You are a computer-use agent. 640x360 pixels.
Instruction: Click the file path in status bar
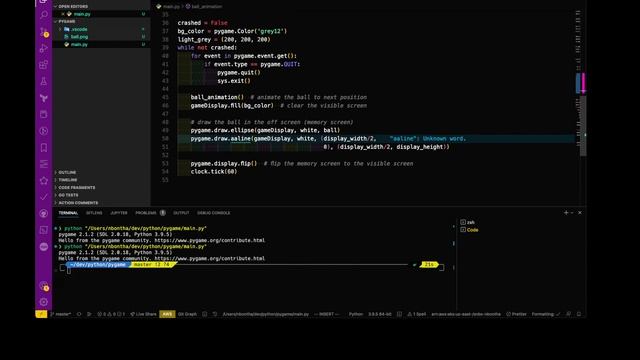(266, 314)
